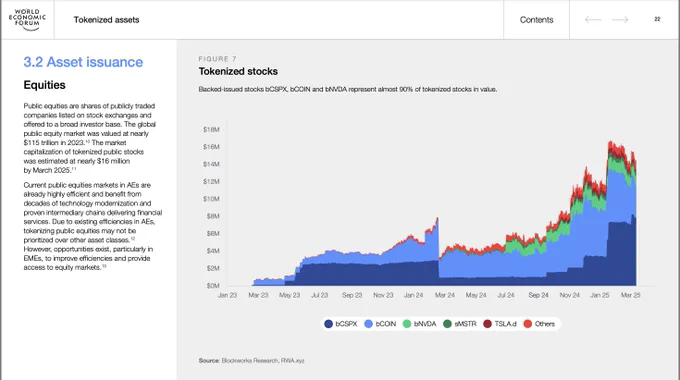Click the Jan 25 x-axis label
The image size is (680, 380).
pyautogui.click(x=600, y=295)
